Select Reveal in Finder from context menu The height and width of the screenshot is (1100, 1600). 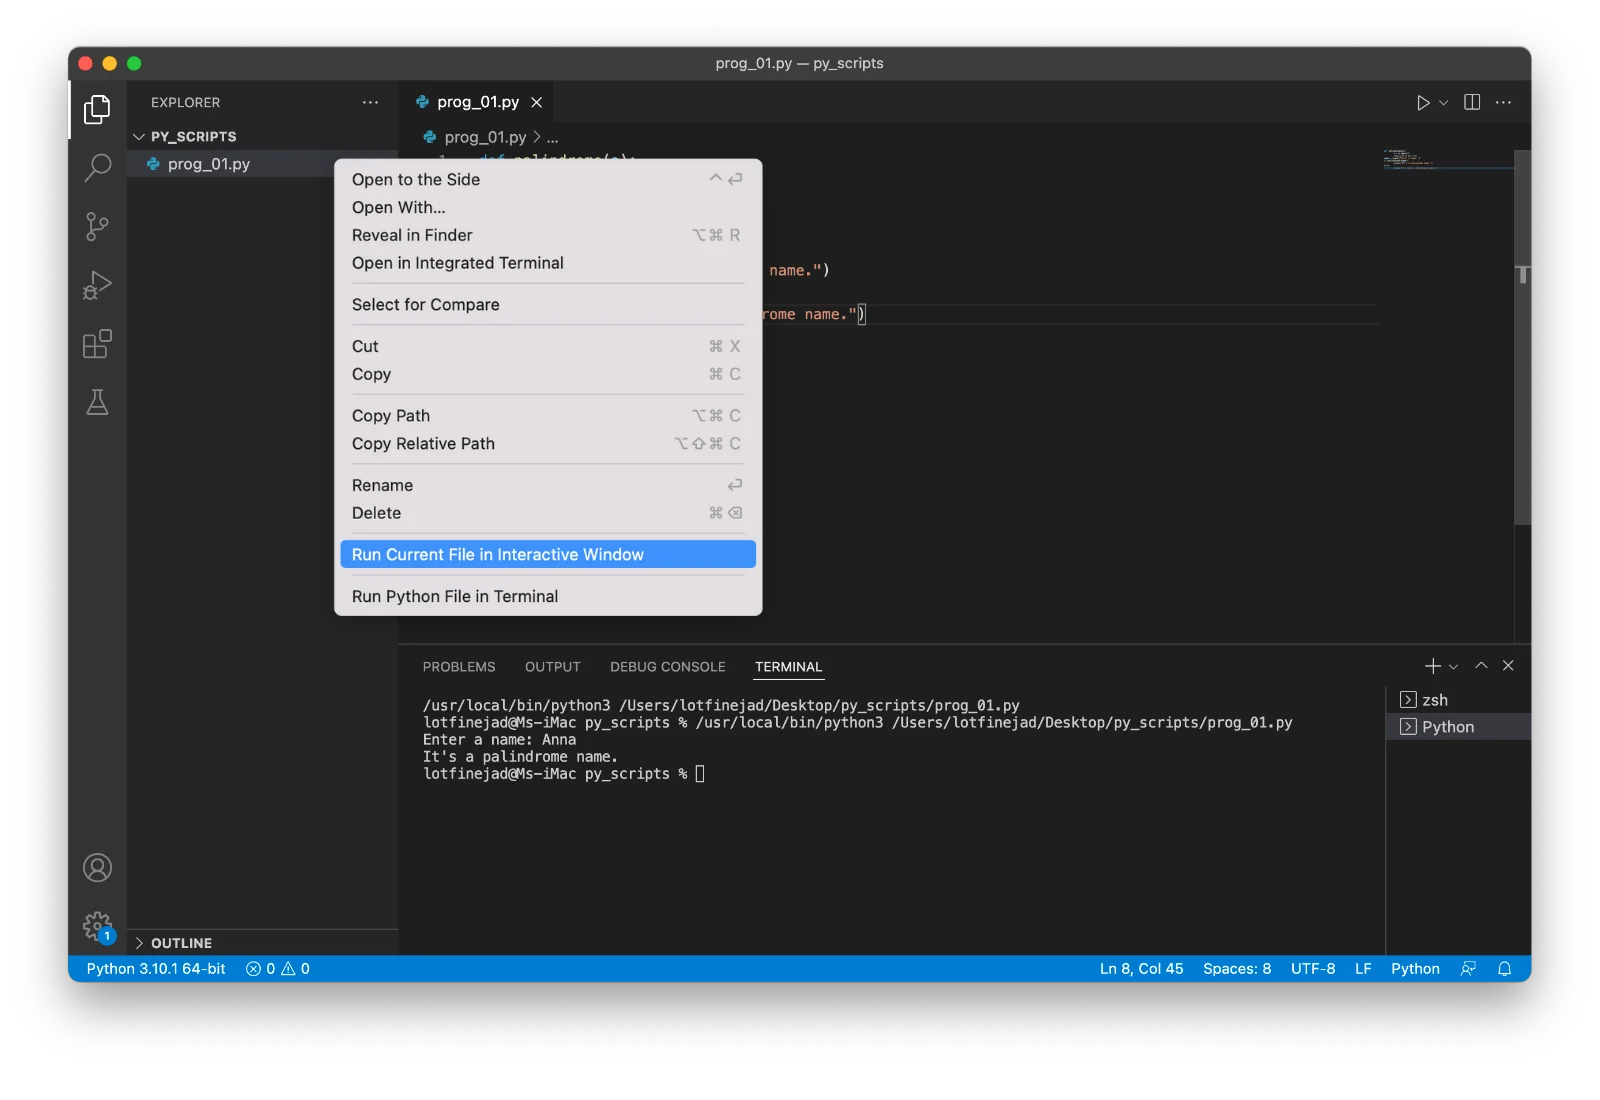pyautogui.click(x=412, y=235)
